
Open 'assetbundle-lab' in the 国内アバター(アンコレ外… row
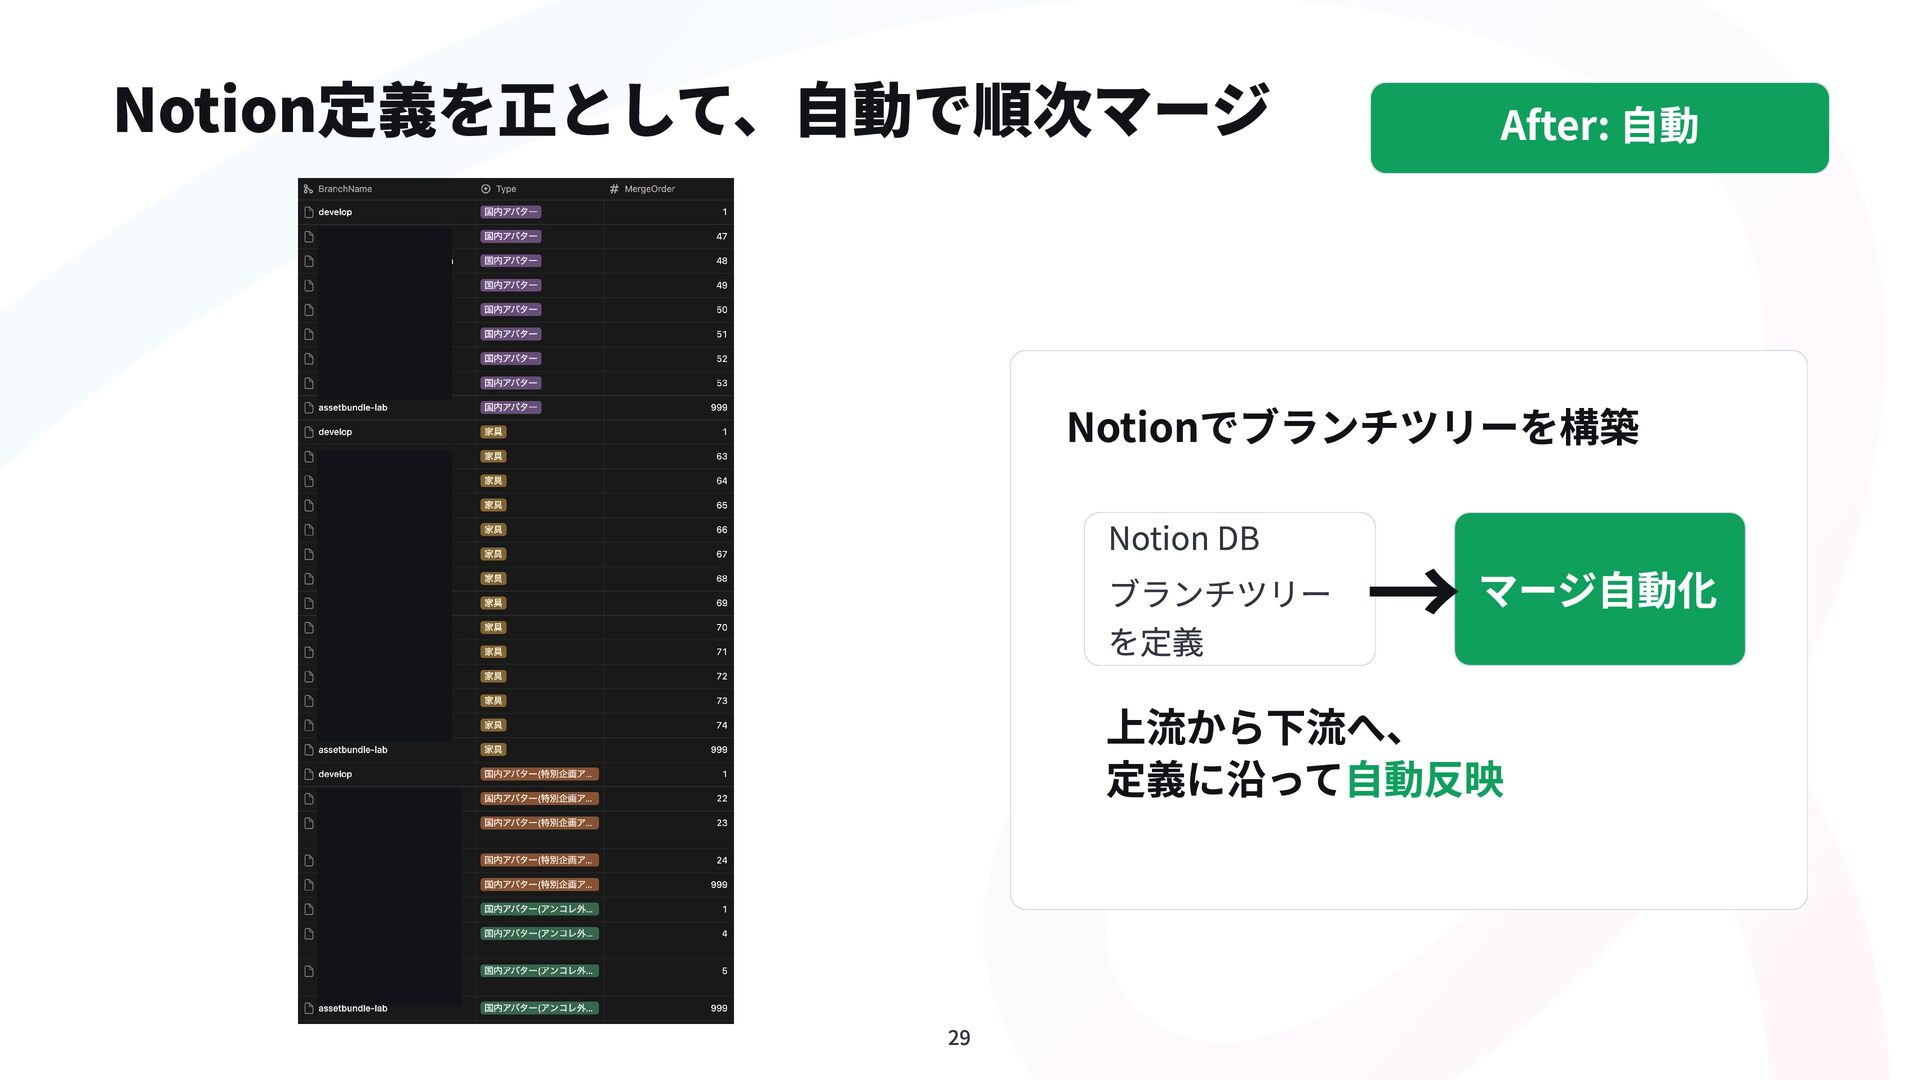point(353,1008)
